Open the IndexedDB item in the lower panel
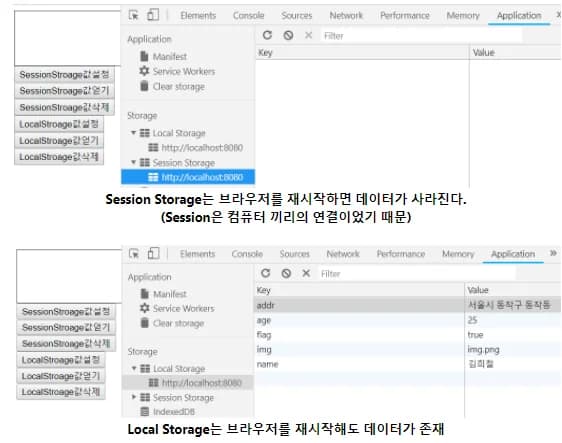The height and width of the screenshot is (443, 562). point(168,411)
